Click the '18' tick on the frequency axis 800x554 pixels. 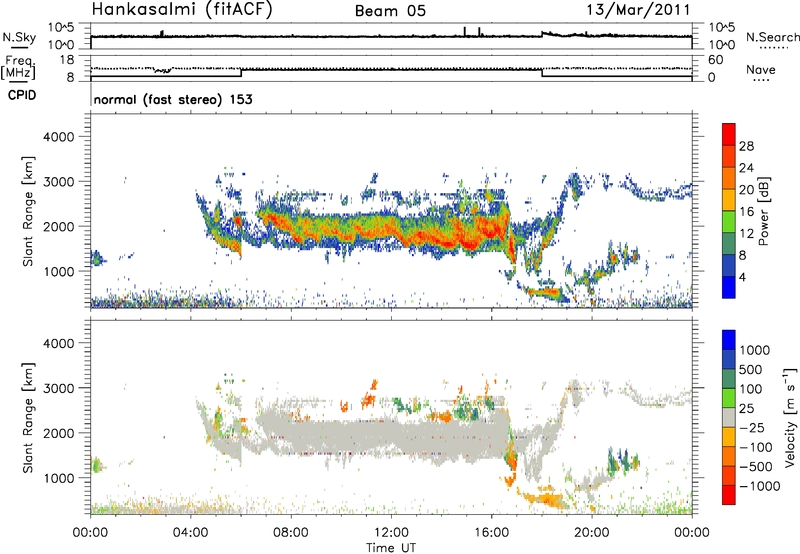[x=67, y=60]
